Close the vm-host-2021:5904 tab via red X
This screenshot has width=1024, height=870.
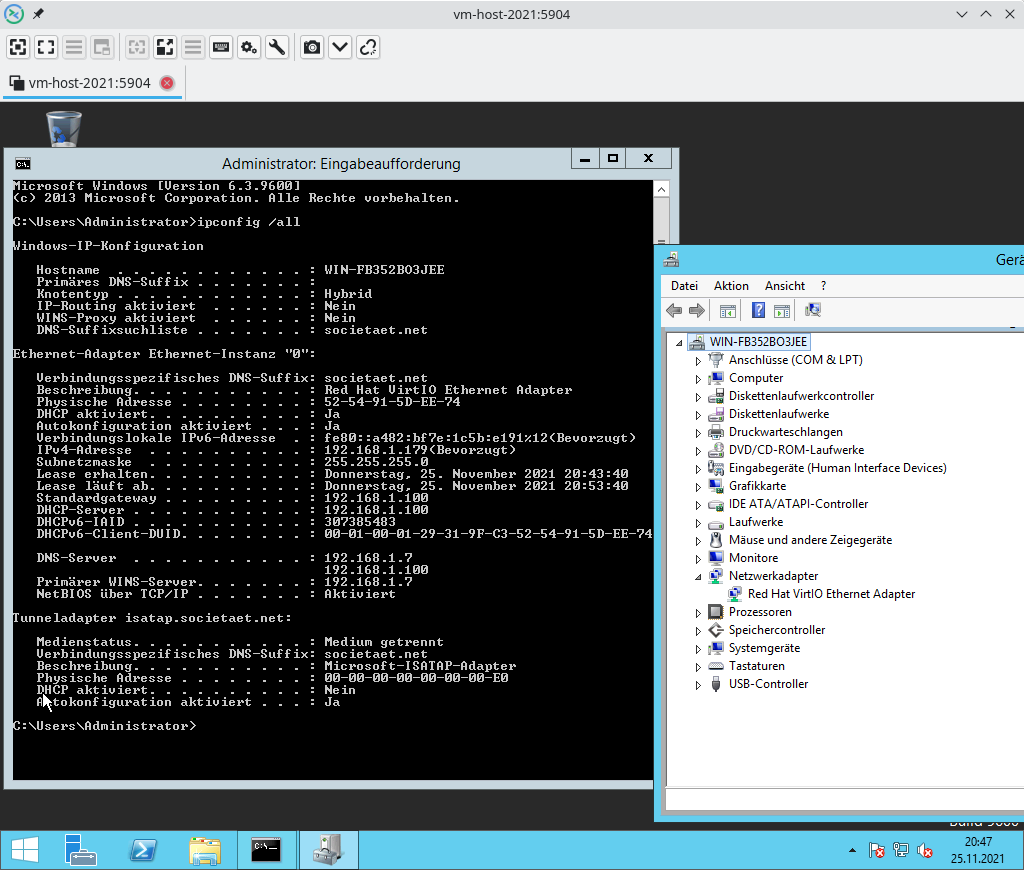[167, 83]
